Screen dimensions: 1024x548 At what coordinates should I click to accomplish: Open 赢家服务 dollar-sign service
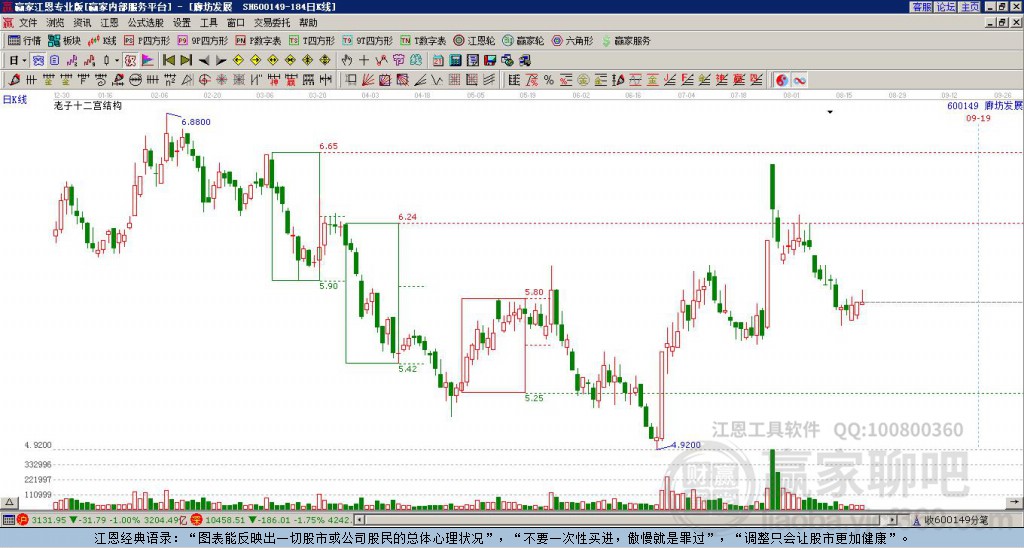tap(626, 40)
